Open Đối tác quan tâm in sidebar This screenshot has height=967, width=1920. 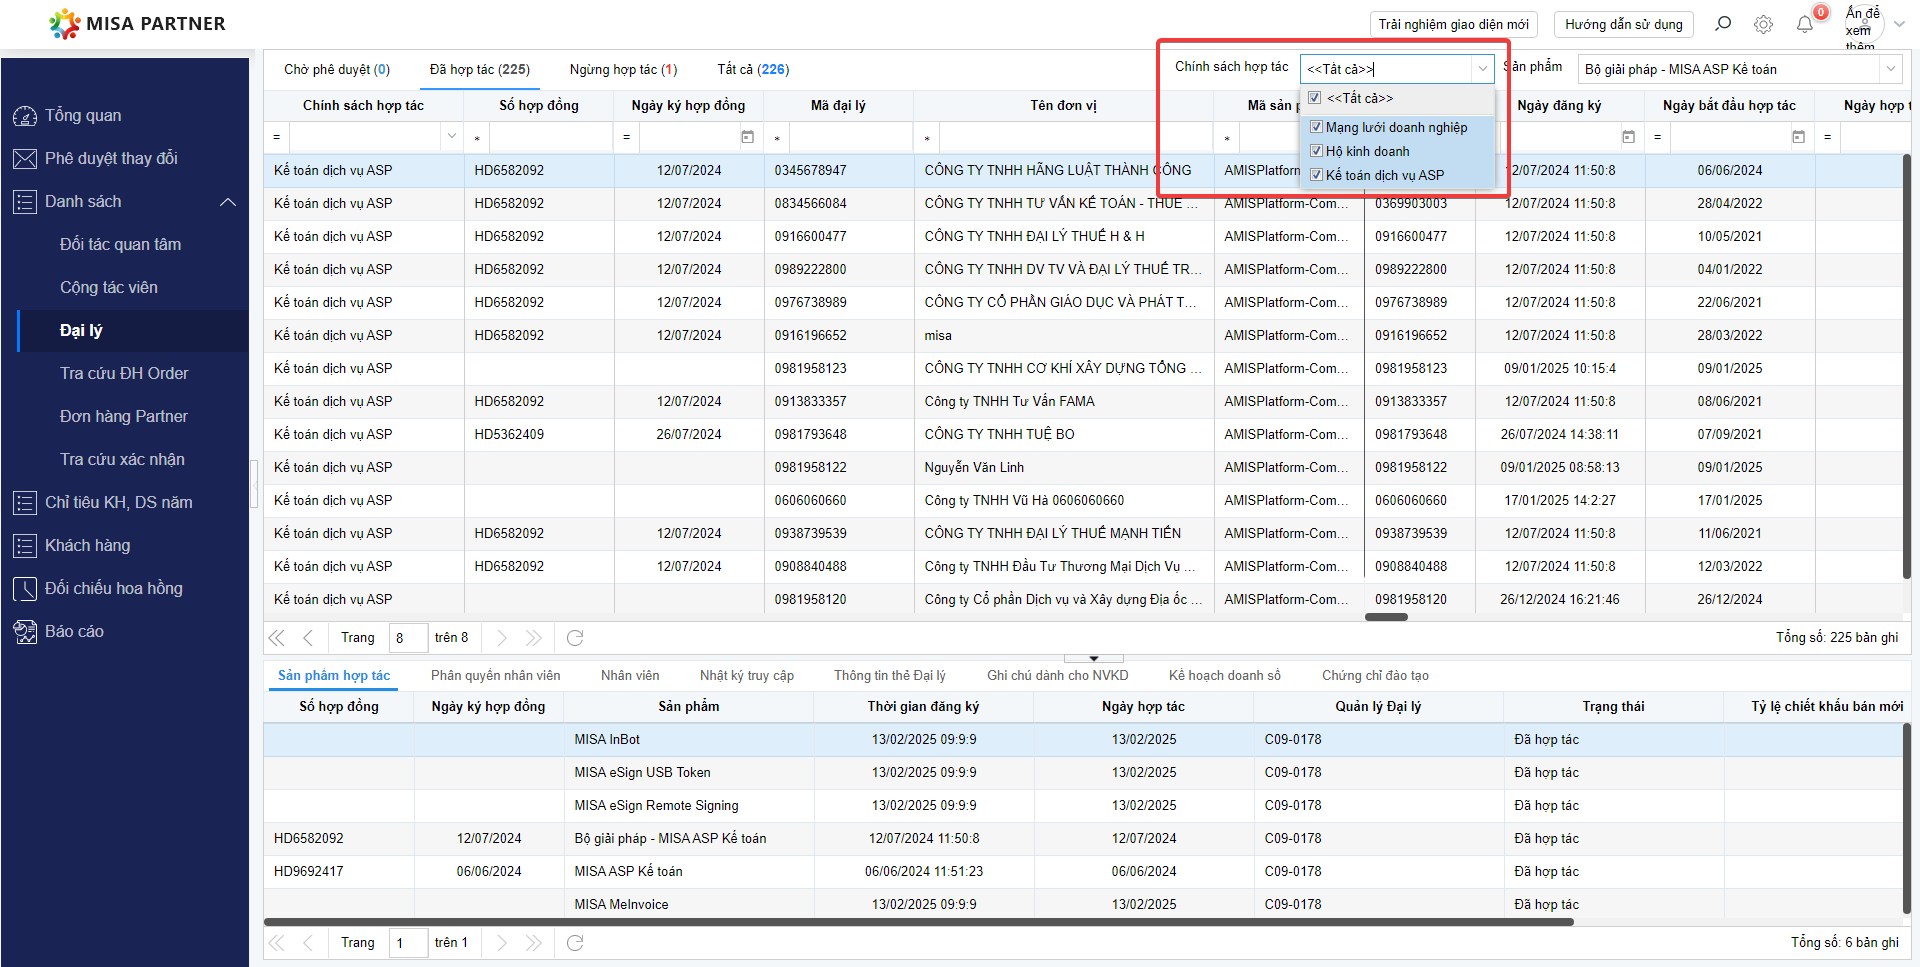coord(121,245)
